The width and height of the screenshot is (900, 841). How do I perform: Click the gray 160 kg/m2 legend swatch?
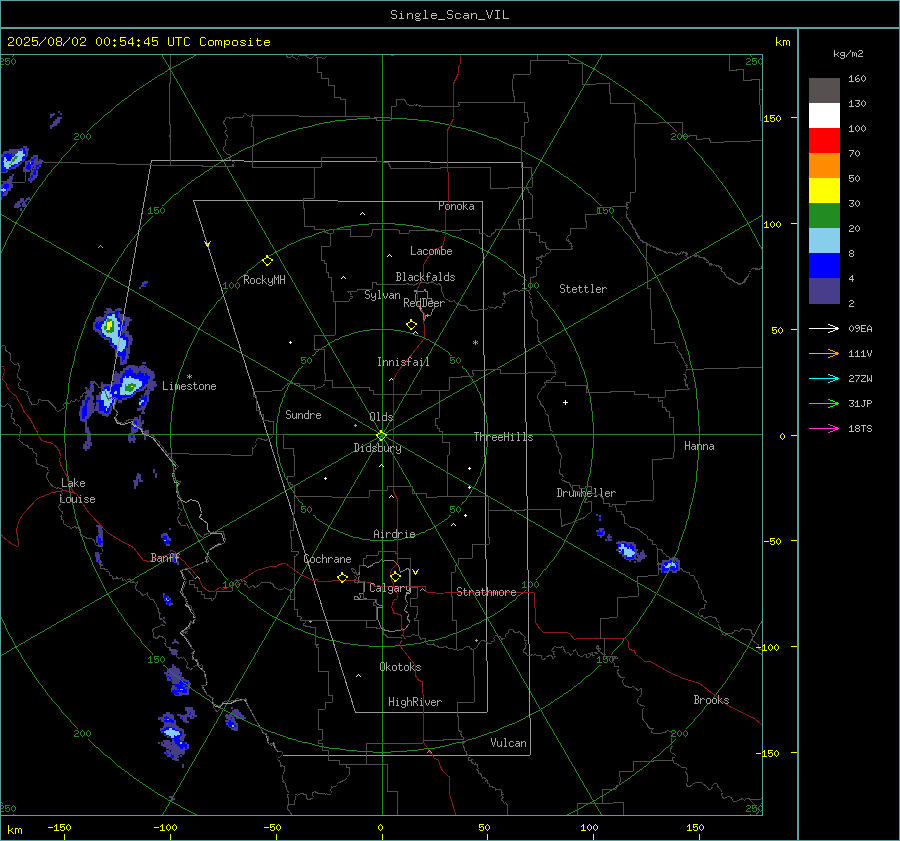[824, 91]
